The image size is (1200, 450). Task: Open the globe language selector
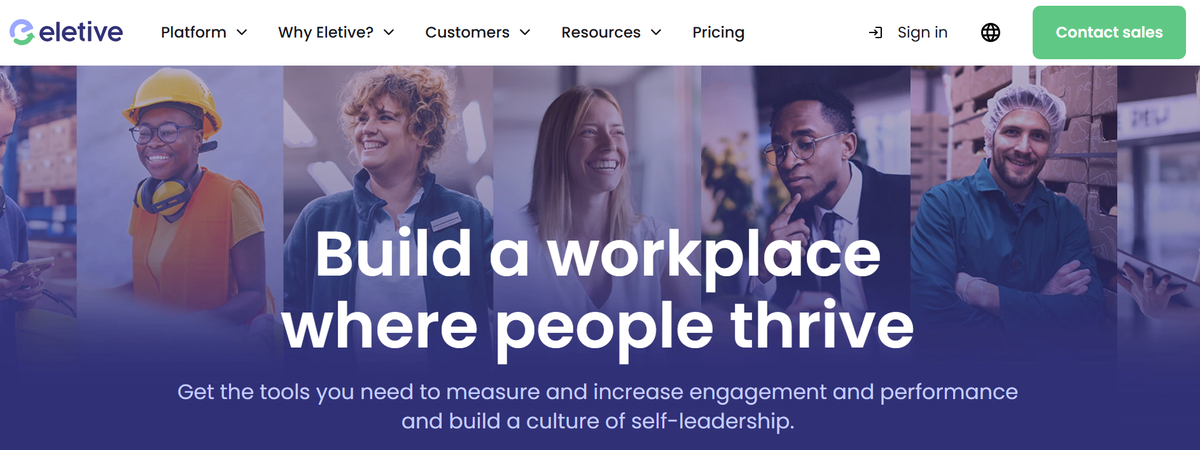click(x=990, y=33)
